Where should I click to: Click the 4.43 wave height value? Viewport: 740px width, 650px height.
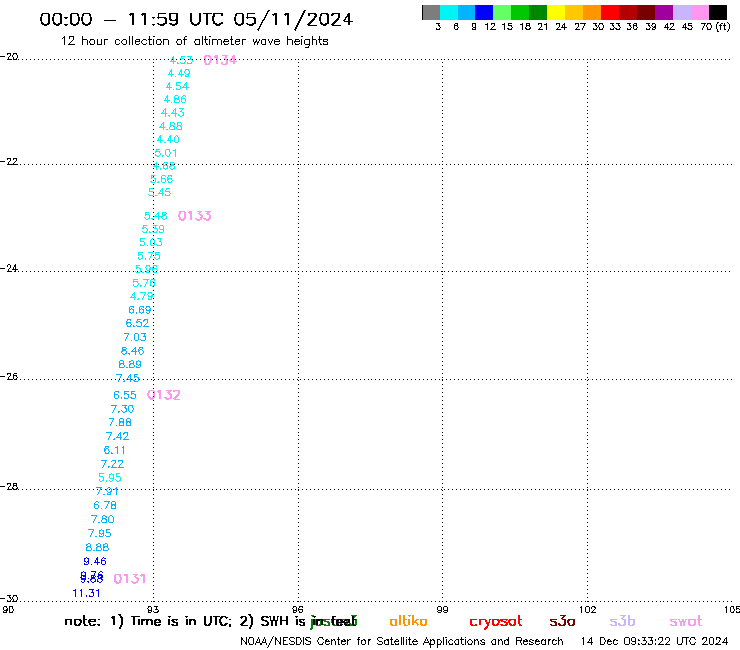pos(173,113)
